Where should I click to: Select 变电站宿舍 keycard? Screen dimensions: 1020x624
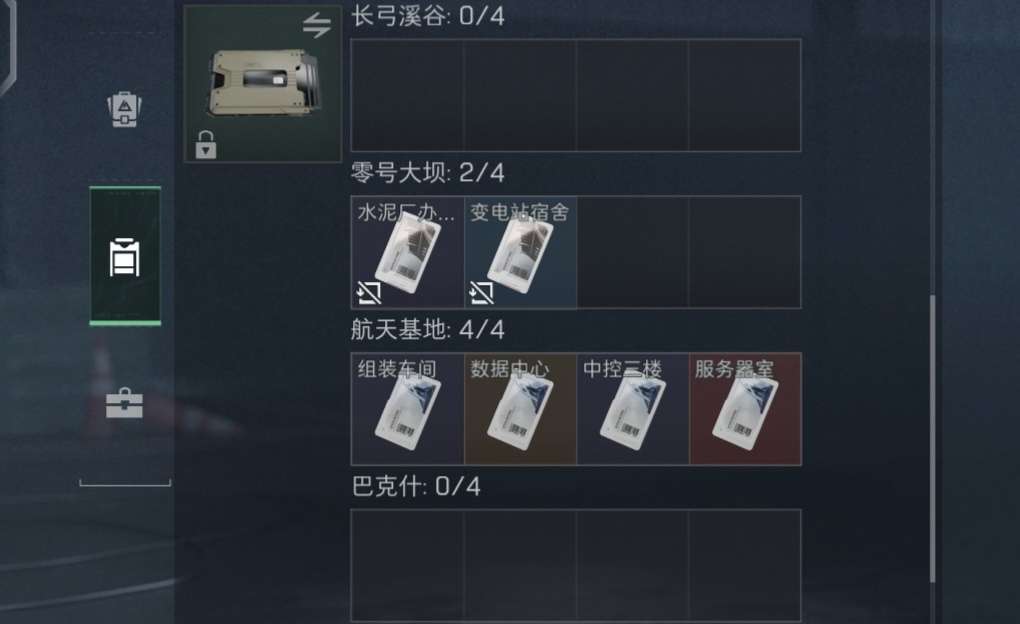click(x=520, y=252)
